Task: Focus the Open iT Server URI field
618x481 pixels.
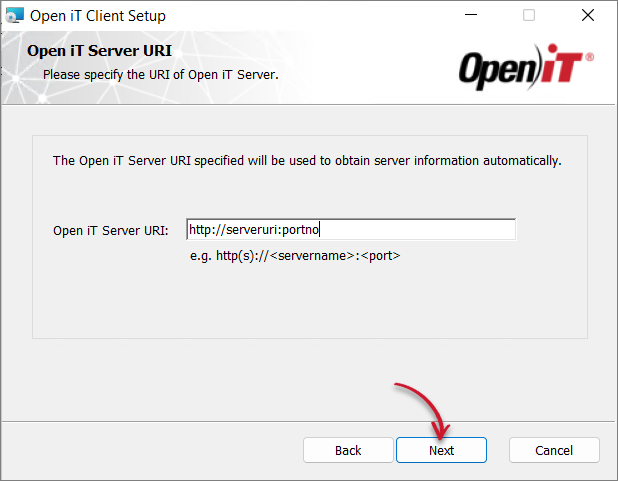Action: 351,229
